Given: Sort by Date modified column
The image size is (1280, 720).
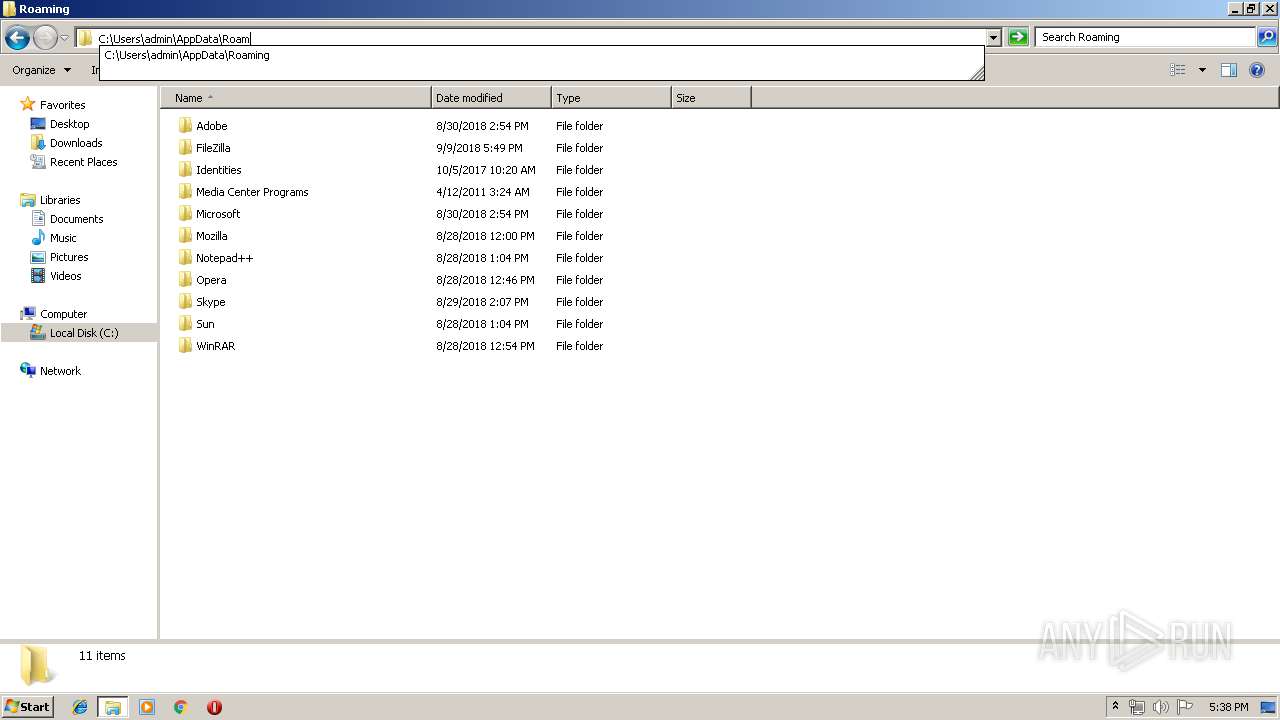Looking at the screenshot, I should pos(491,98).
